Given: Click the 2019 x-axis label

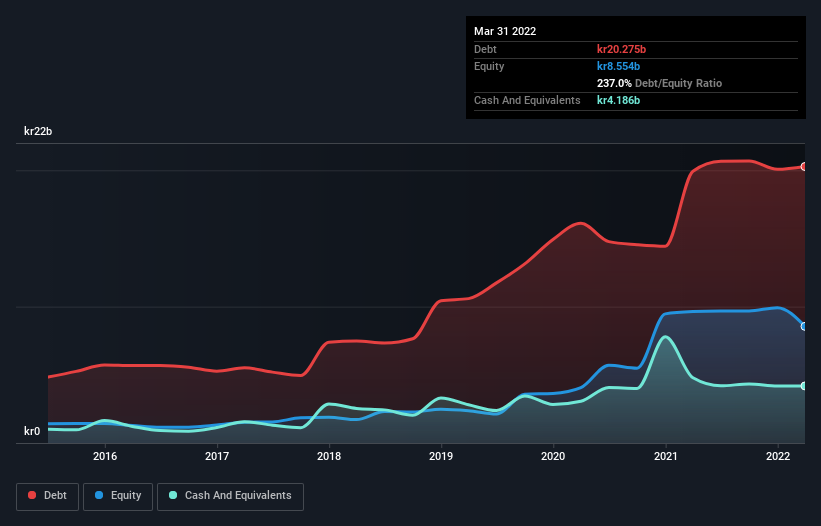Looking at the screenshot, I should (x=441, y=456).
